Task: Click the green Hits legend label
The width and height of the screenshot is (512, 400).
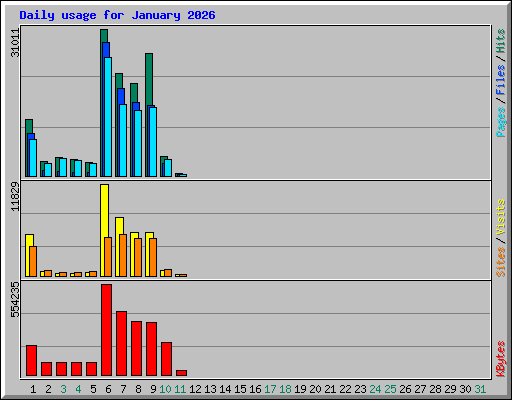Action: pyautogui.click(x=501, y=41)
